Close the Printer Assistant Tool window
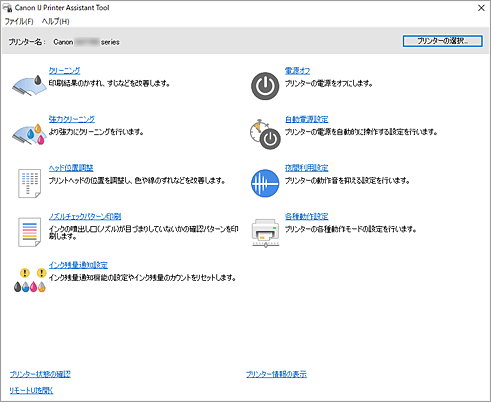This screenshot has width=491, height=403. point(481,8)
